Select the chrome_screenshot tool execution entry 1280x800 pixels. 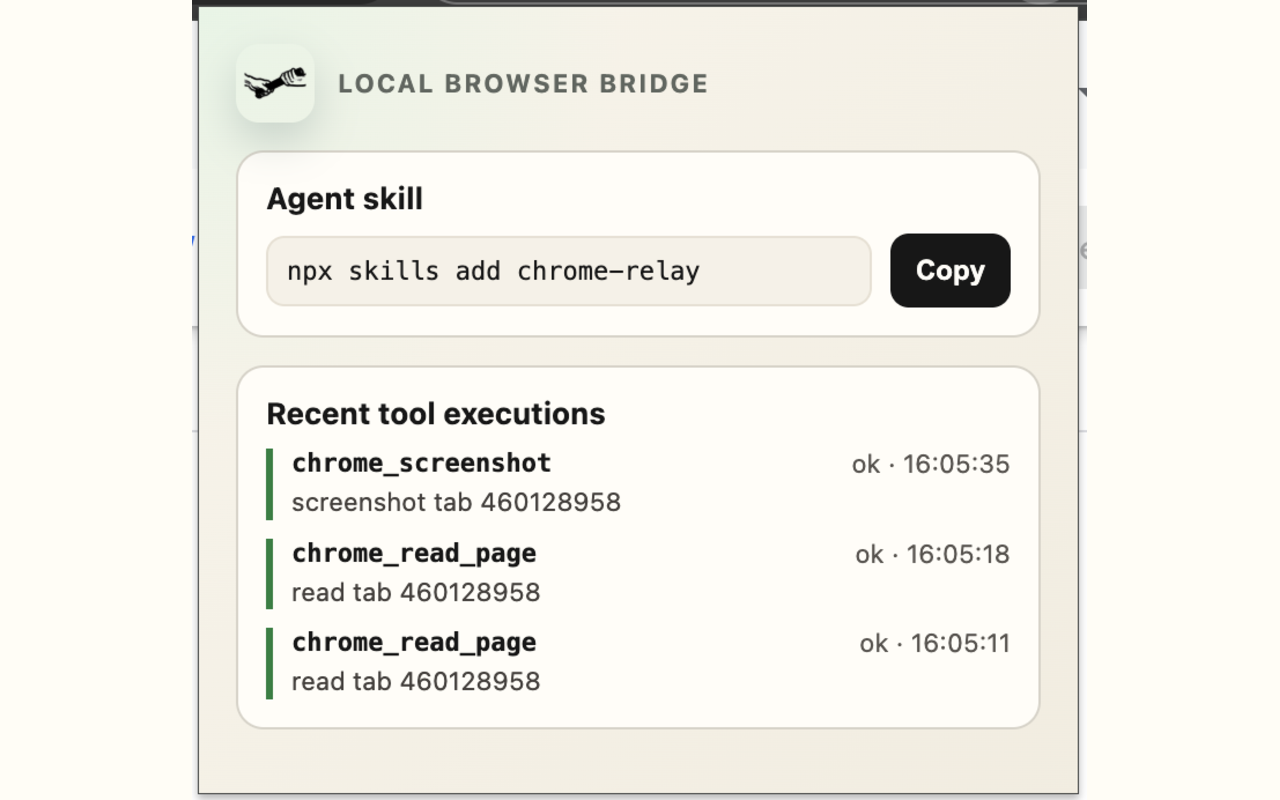(640, 480)
